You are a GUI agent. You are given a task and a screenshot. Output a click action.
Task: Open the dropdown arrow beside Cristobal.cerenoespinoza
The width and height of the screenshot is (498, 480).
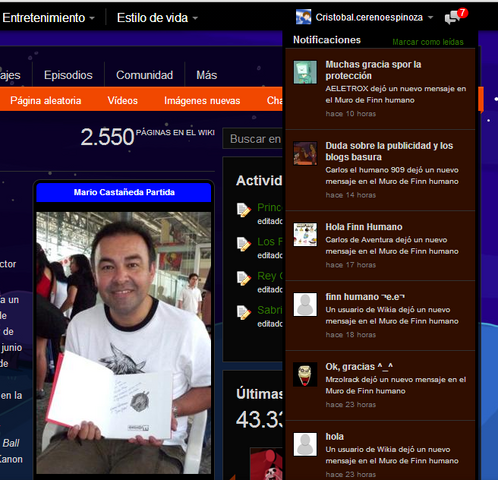(x=430, y=17)
